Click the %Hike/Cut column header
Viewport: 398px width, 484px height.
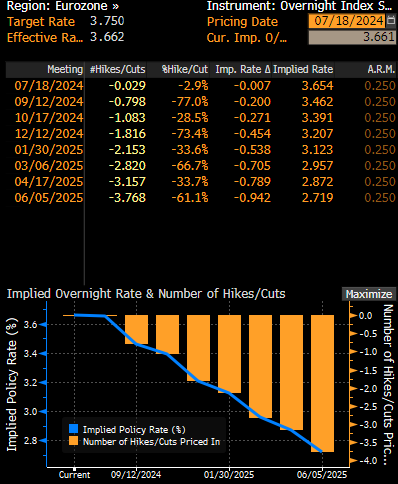(x=185, y=69)
